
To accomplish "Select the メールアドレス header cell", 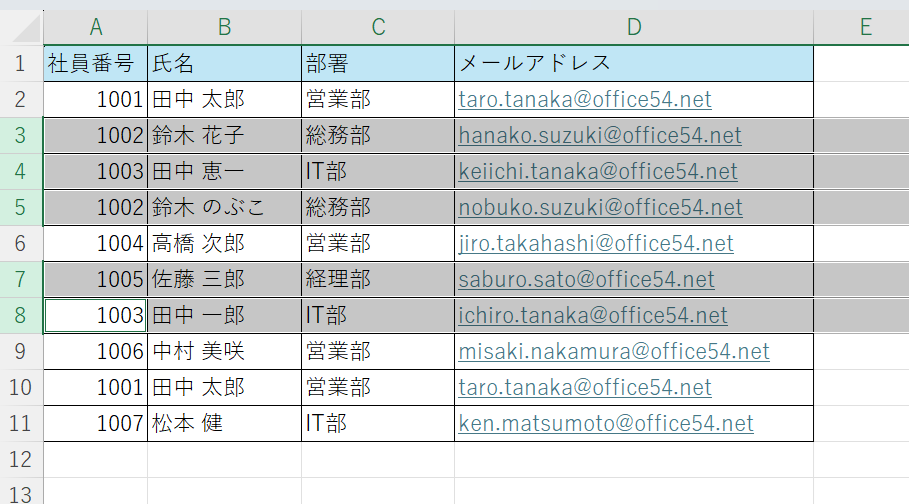I will [633, 63].
